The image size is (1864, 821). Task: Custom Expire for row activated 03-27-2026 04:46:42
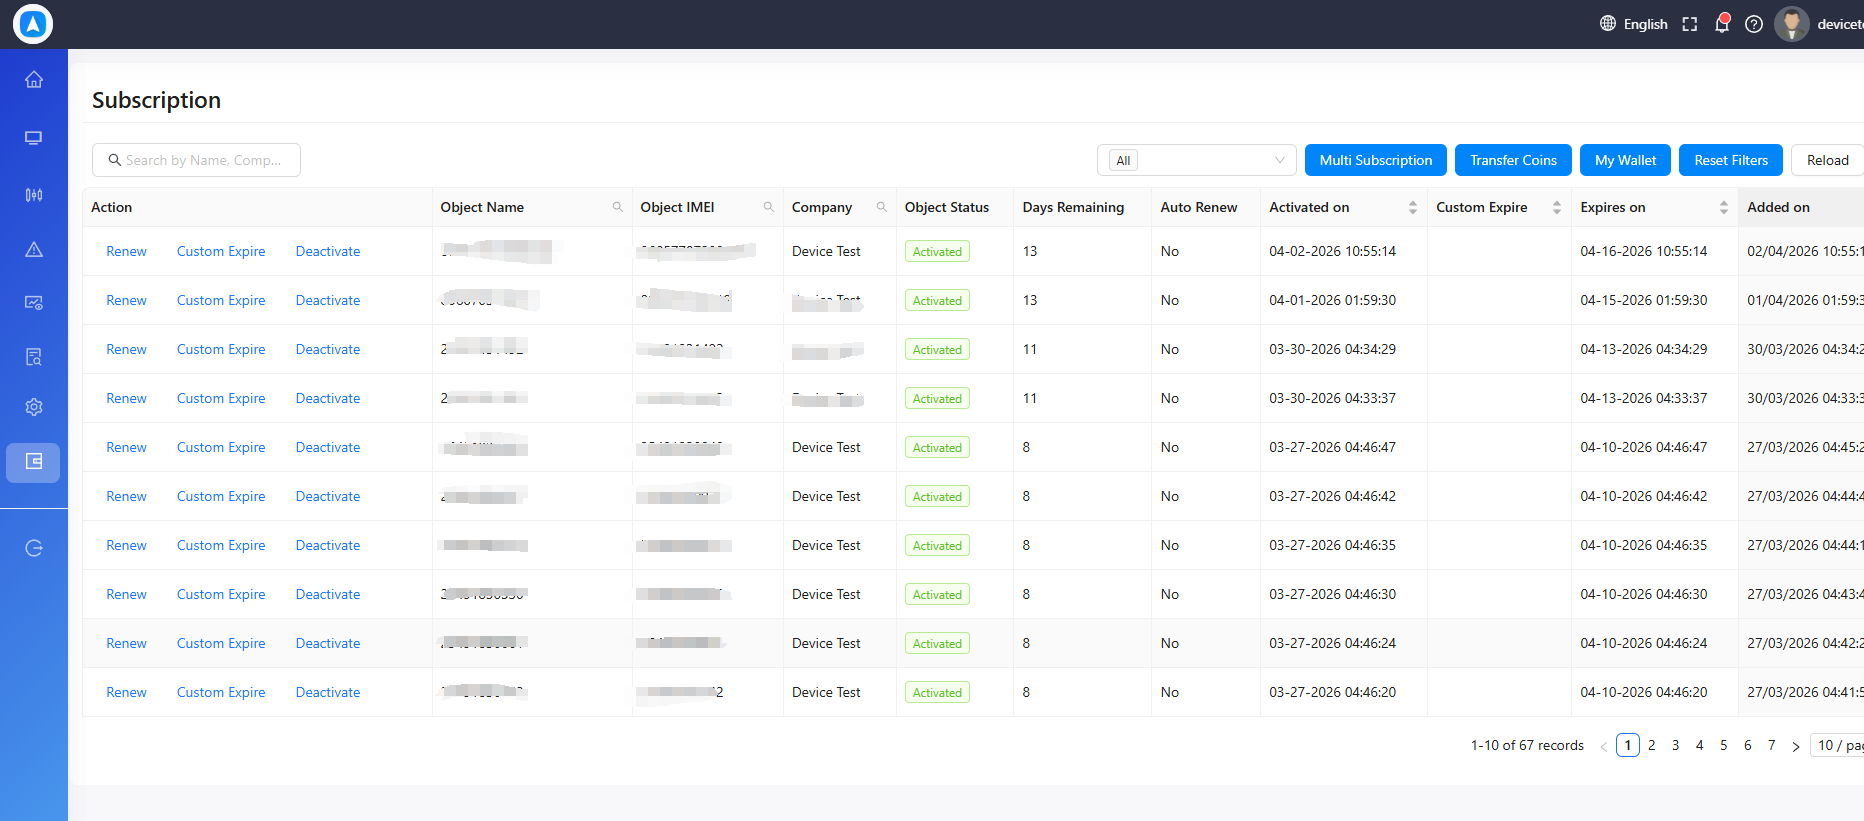pyautogui.click(x=221, y=496)
